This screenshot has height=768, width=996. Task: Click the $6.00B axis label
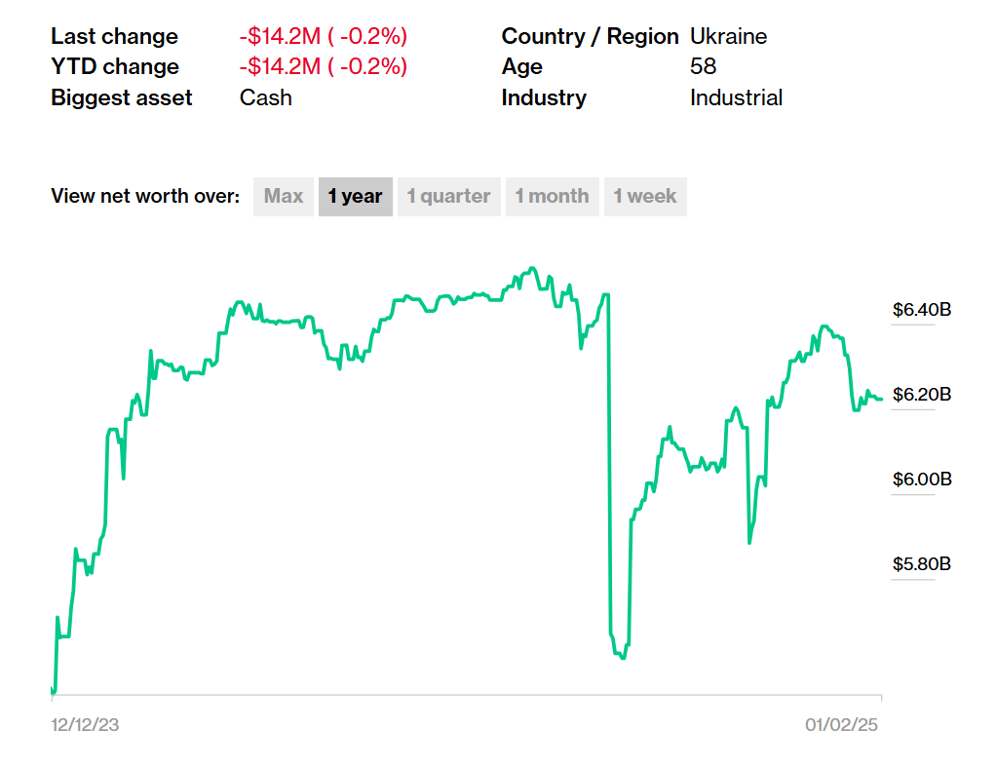point(921,479)
